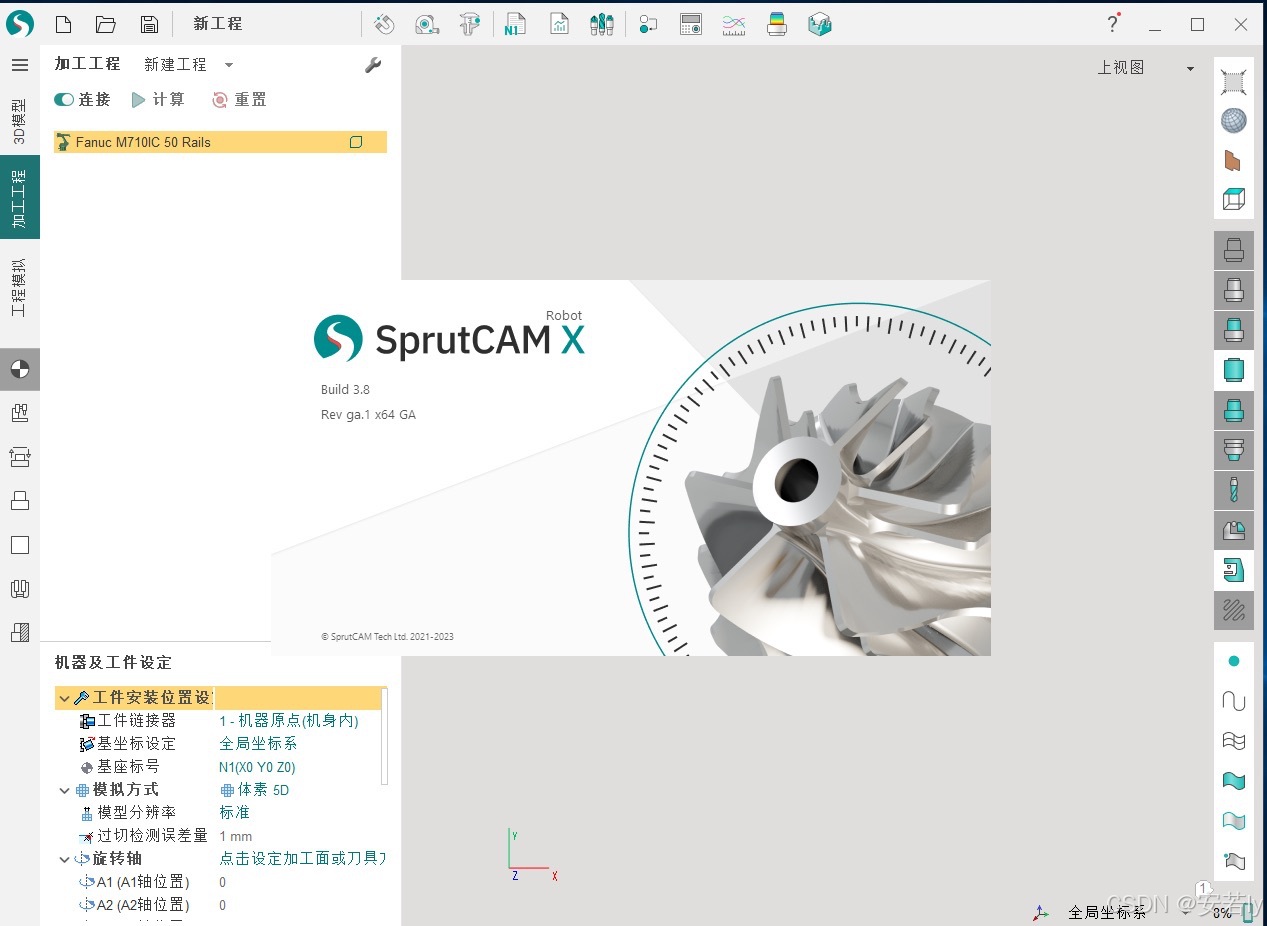This screenshot has width=1267, height=926.
Task: Click the half-filled circle origin icon
Action: pyautogui.click(x=20, y=369)
